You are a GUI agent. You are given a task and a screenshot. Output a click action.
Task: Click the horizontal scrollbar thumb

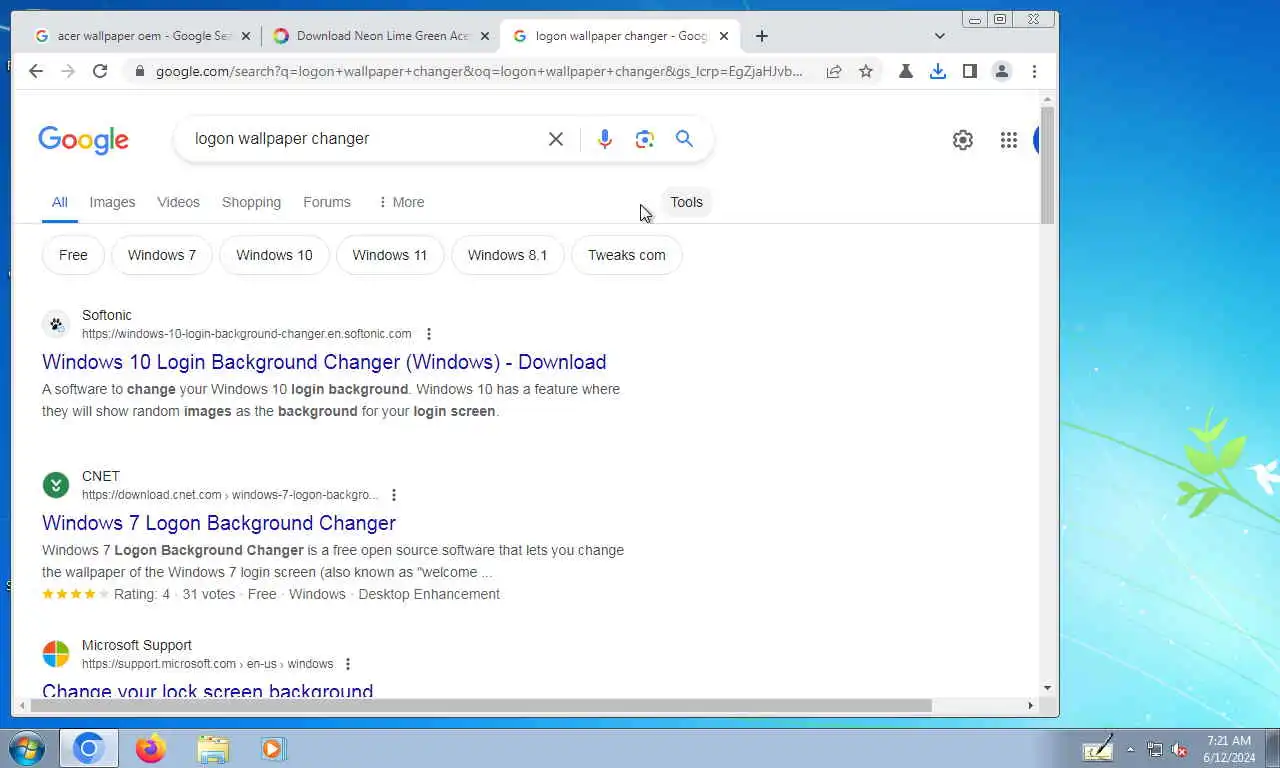point(481,705)
